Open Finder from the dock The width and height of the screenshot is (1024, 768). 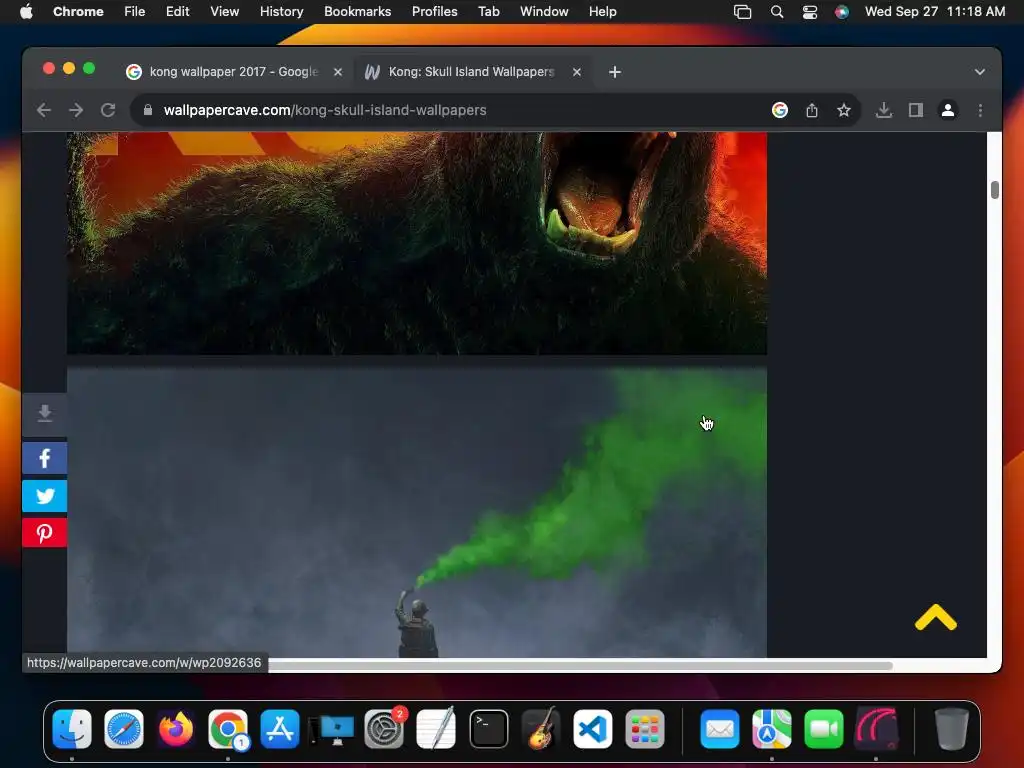[72, 728]
